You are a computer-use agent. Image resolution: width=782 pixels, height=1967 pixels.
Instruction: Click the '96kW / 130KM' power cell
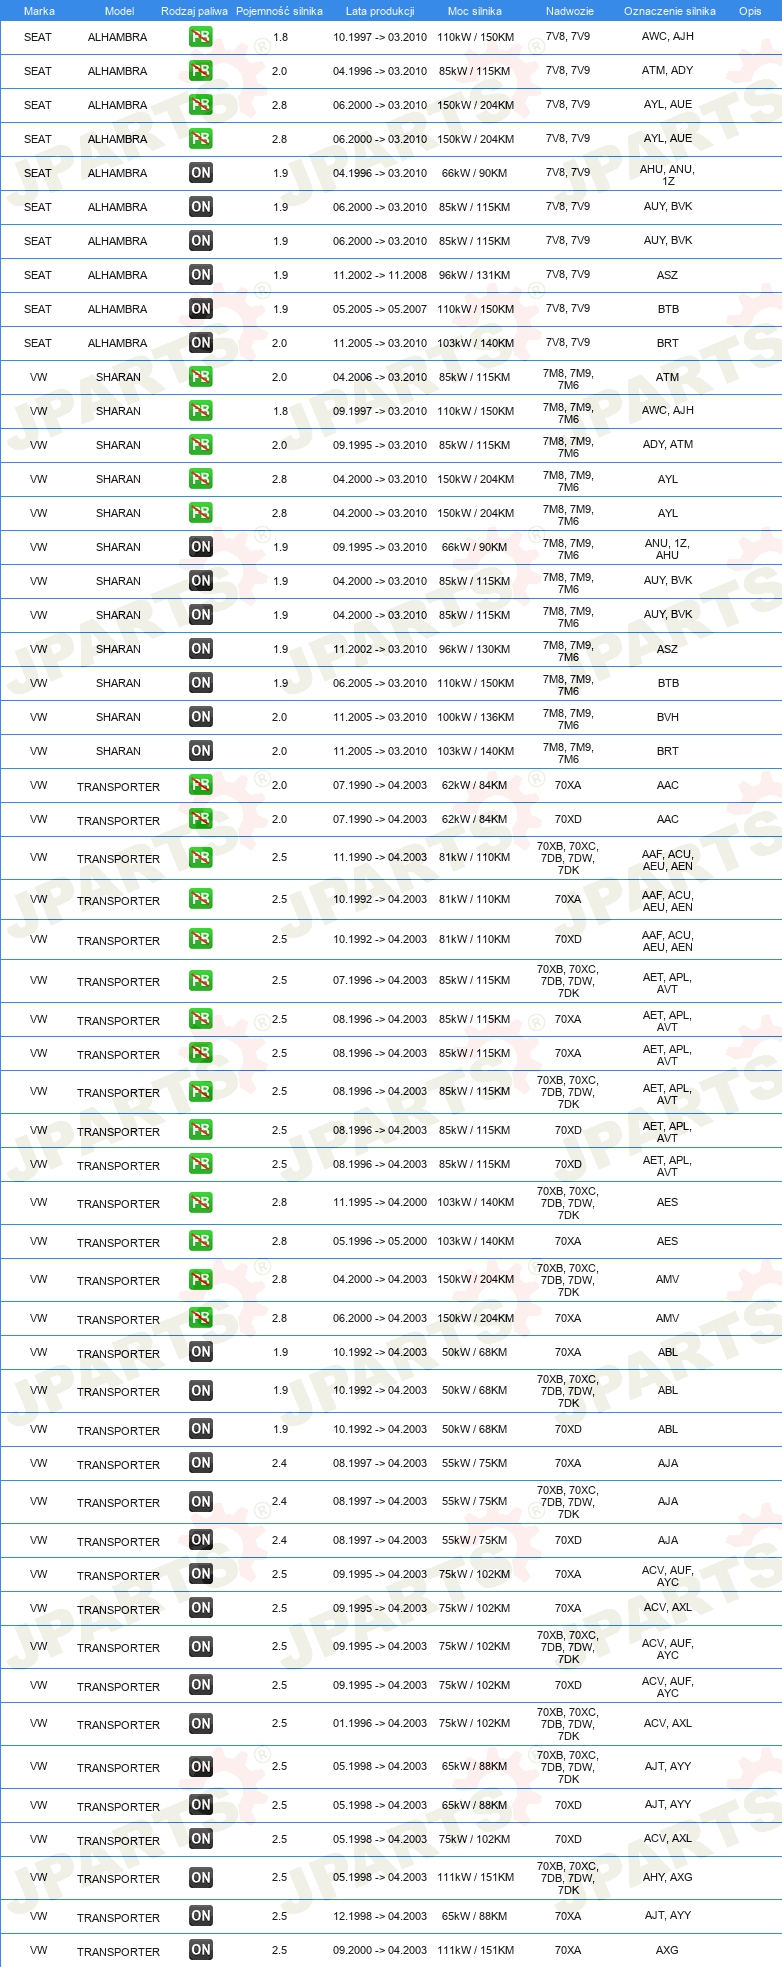[x=475, y=649]
